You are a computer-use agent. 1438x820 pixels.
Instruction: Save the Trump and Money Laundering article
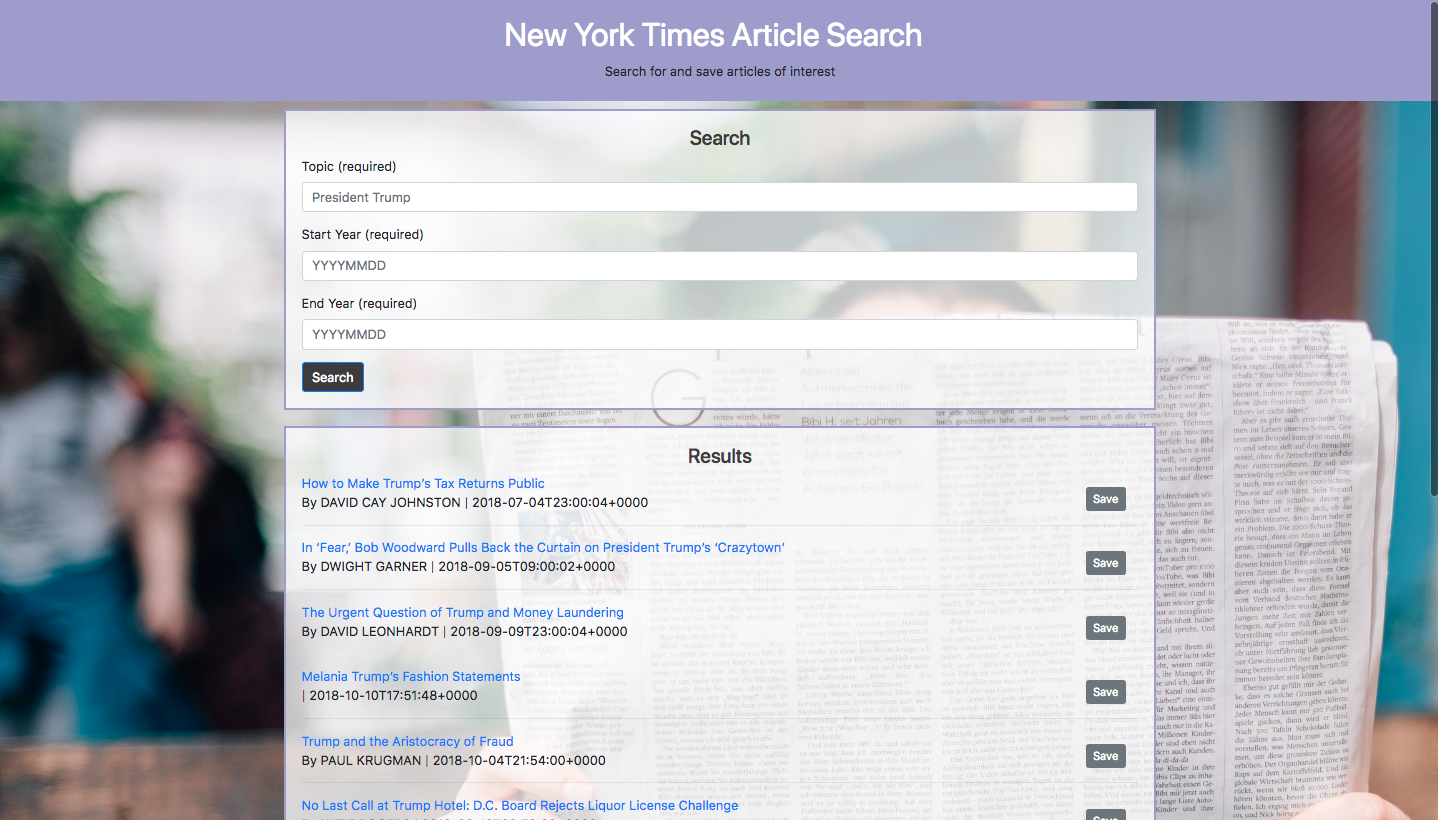click(1105, 627)
